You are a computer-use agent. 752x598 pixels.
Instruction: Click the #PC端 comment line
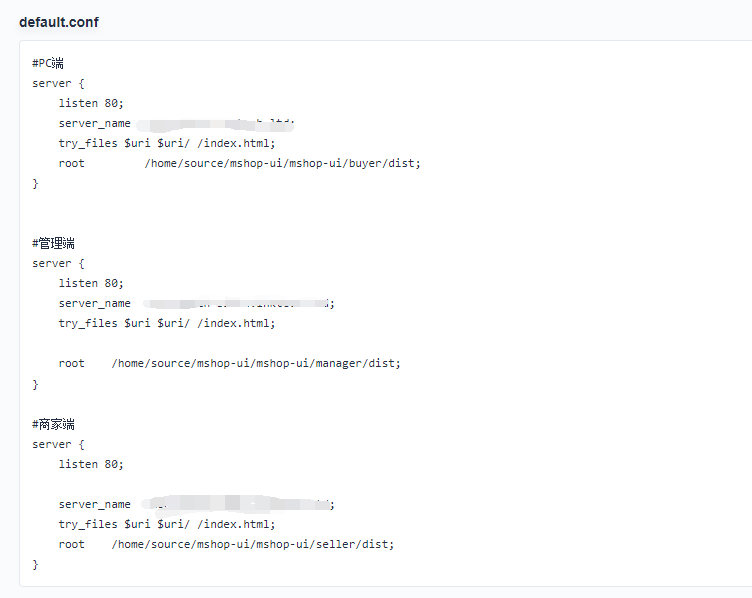pyautogui.click(x=48, y=63)
